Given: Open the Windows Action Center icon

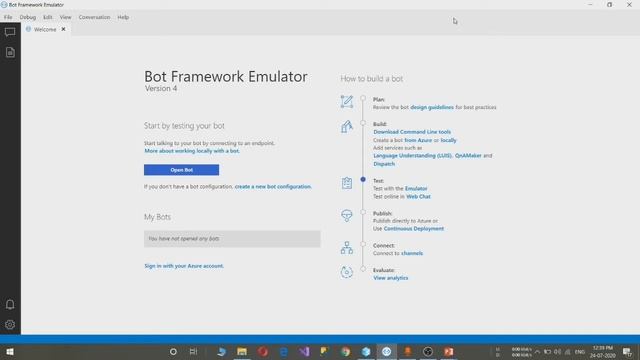Looking at the screenshot, I should [627, 351].
